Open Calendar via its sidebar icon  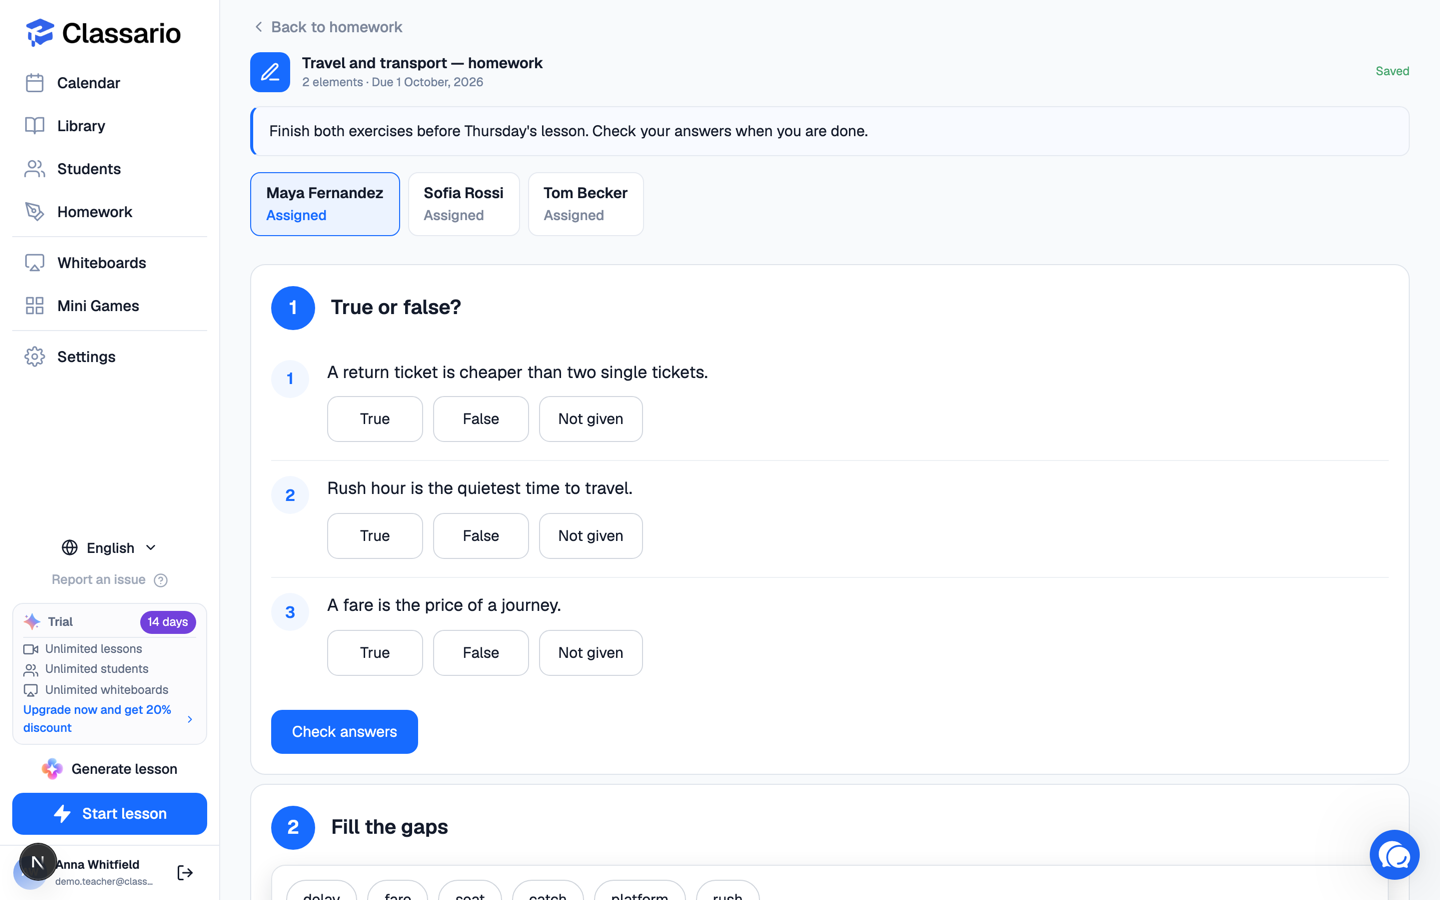point(35,83)
